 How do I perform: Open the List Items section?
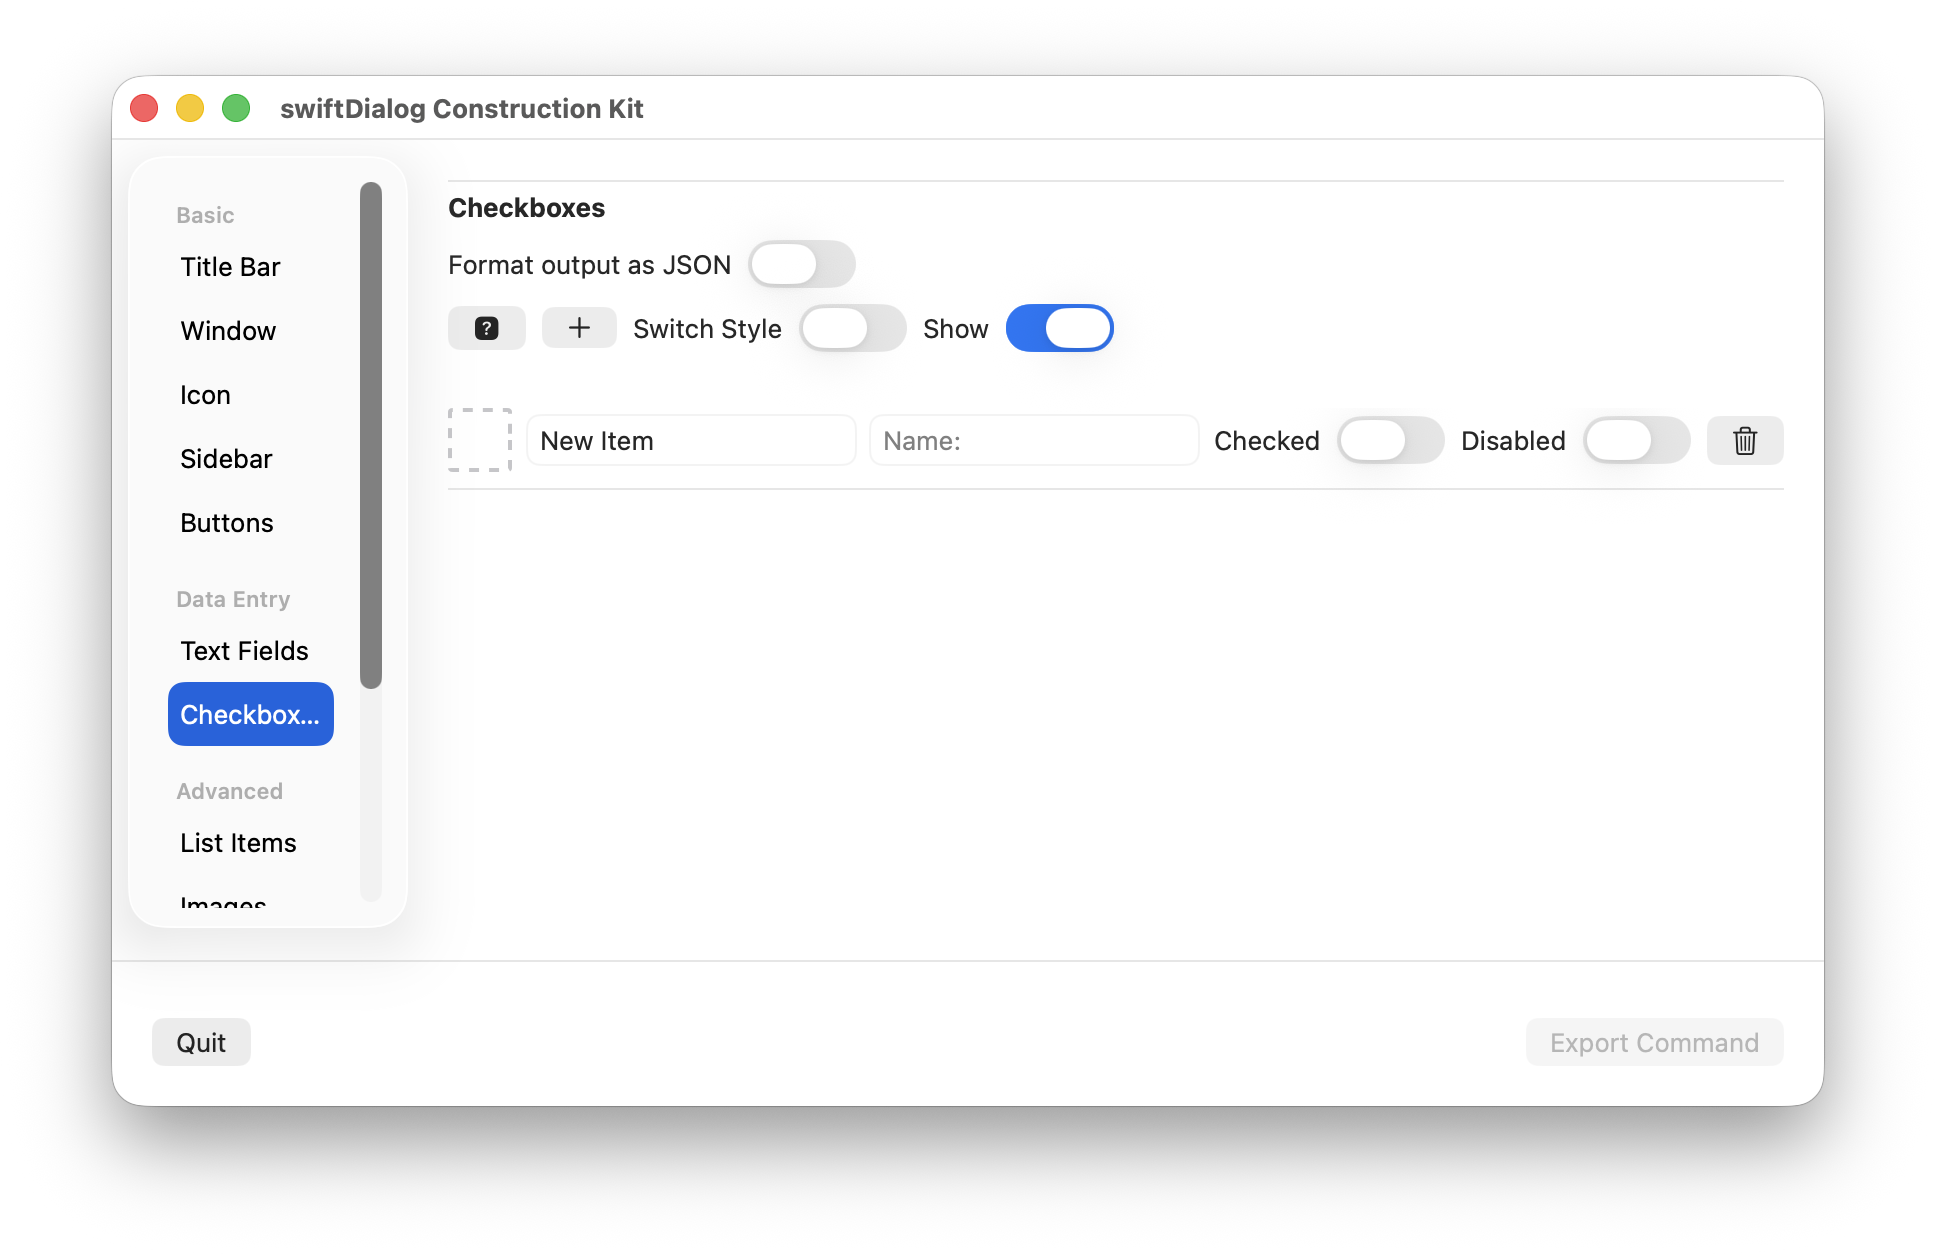pos(238,843)
